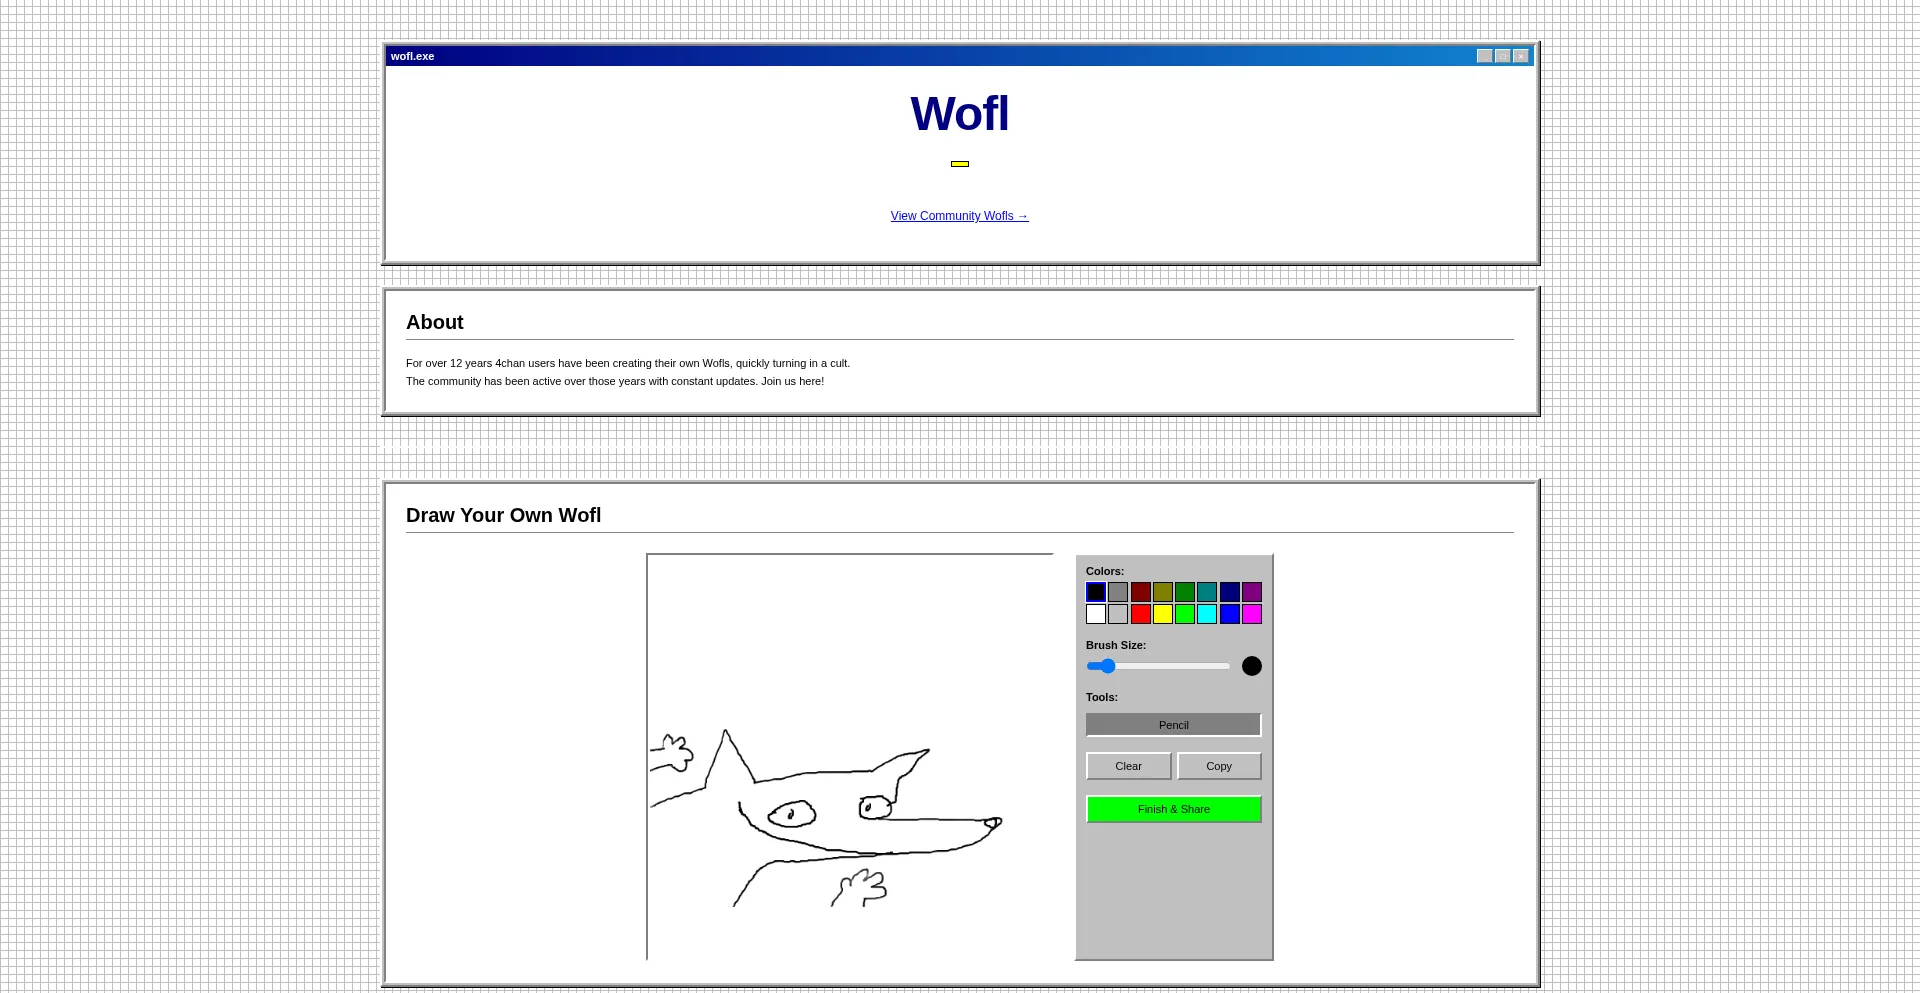Choose the yellow color swatch
Viewport: 1920px width, 993px height.
(x=1163, y=614)
